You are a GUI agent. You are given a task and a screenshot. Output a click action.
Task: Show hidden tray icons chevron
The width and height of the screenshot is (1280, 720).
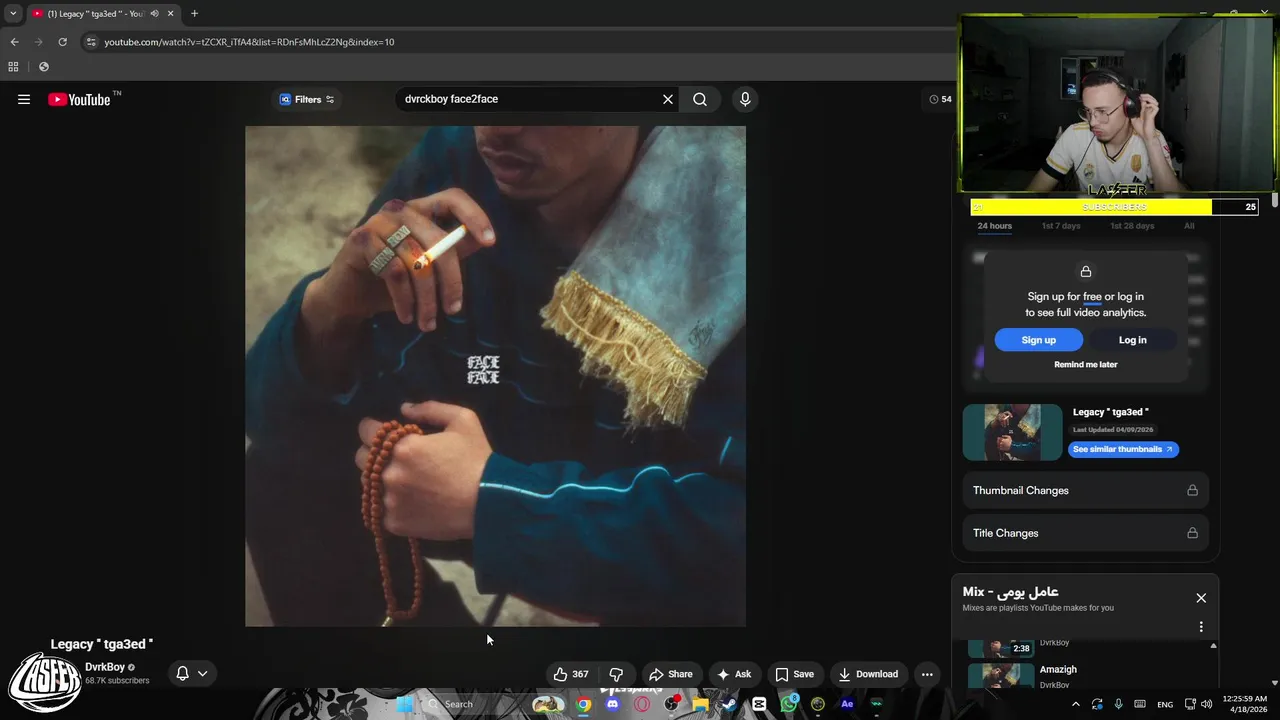pyautogui.click(x=1076, y=704)
